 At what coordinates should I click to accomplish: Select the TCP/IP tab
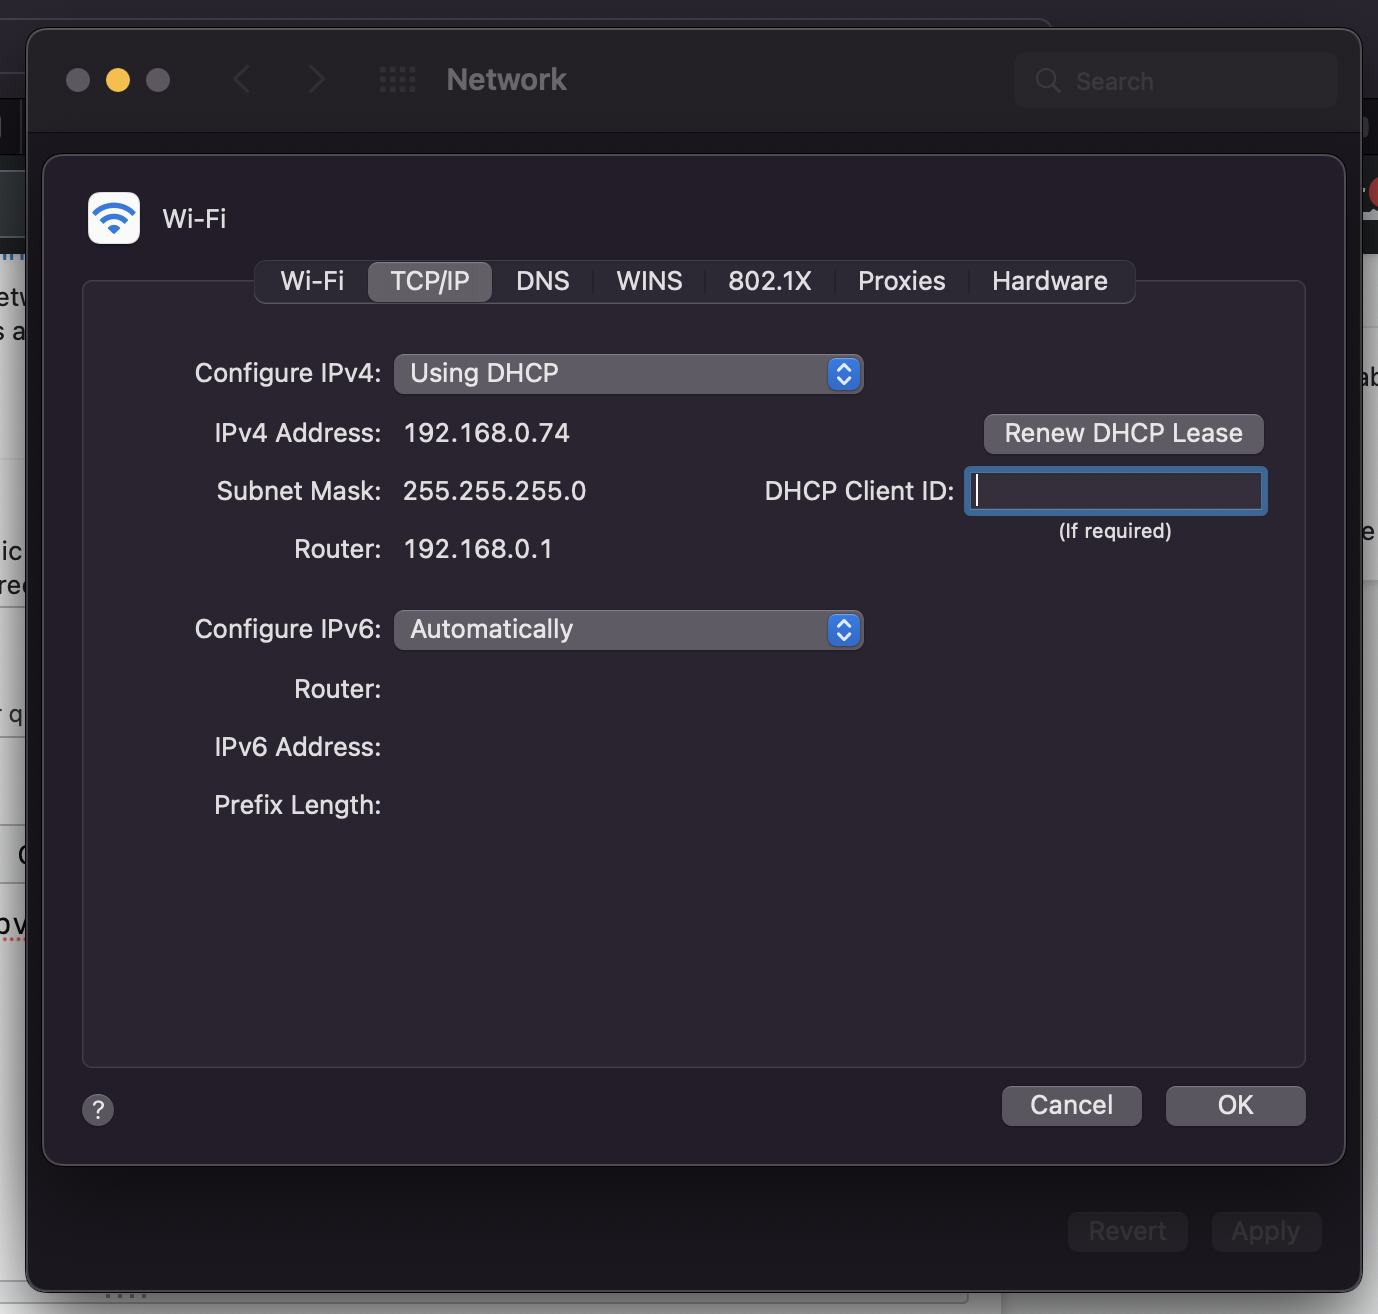(430, 281)
